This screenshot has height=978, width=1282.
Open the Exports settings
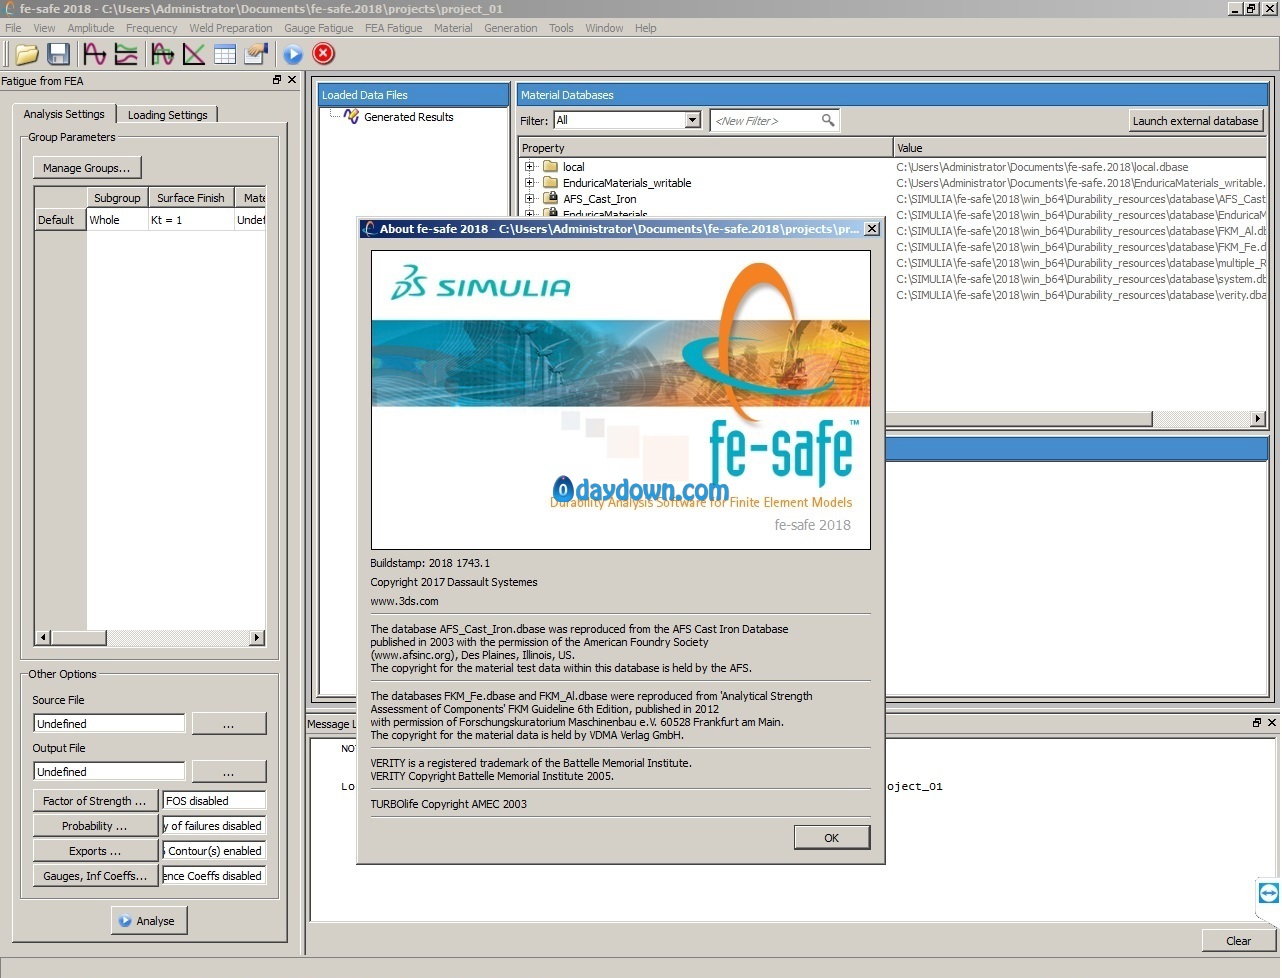[x=95, y=851]
